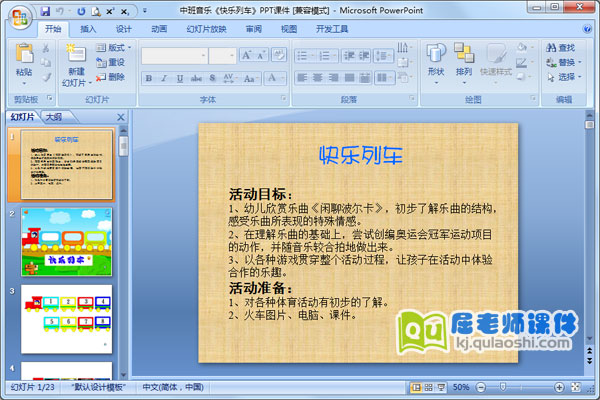Align text to the left
This screenshot has height=400, width=600.
click(302, 78)
